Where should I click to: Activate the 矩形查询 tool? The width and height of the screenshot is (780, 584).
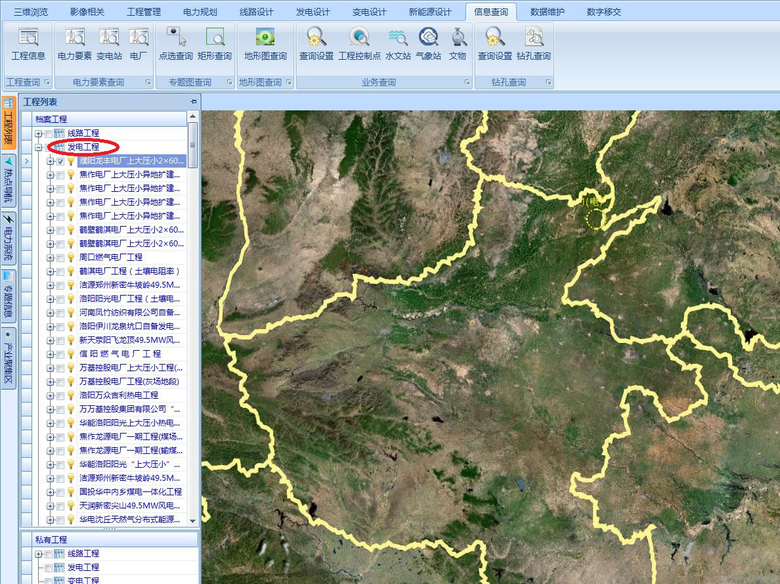(x=214, y=45)
